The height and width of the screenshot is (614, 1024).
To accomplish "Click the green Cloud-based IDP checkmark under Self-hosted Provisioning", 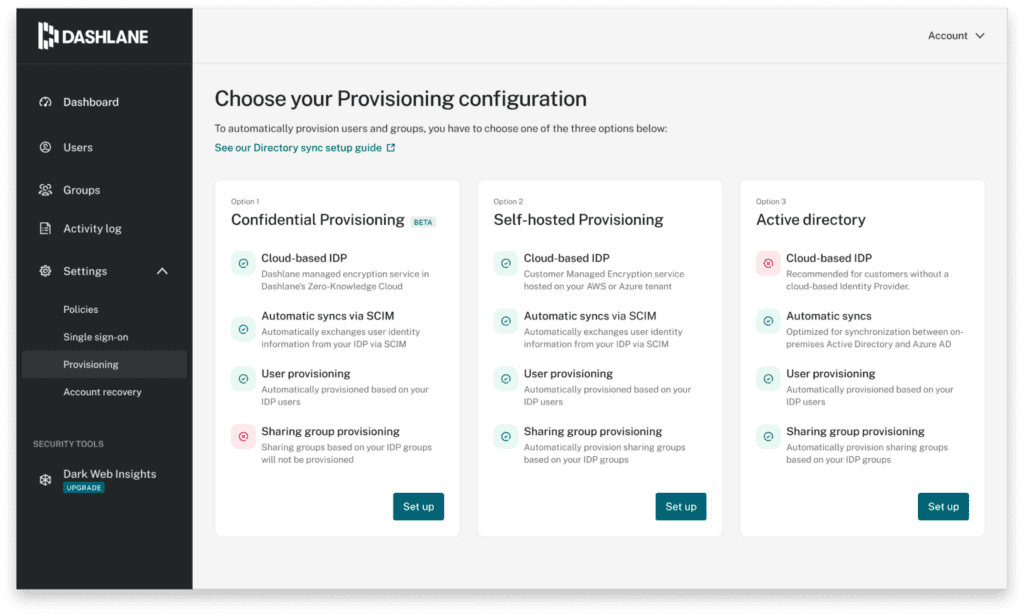I will [x=504, y=263].
